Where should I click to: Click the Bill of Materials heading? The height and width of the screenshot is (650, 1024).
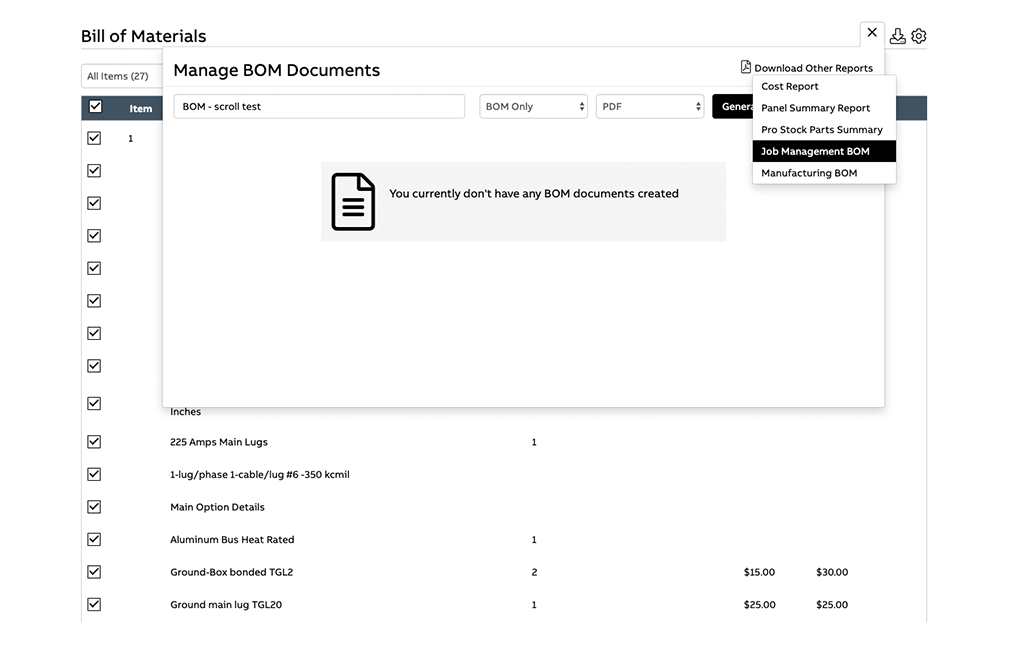(144, 36)
